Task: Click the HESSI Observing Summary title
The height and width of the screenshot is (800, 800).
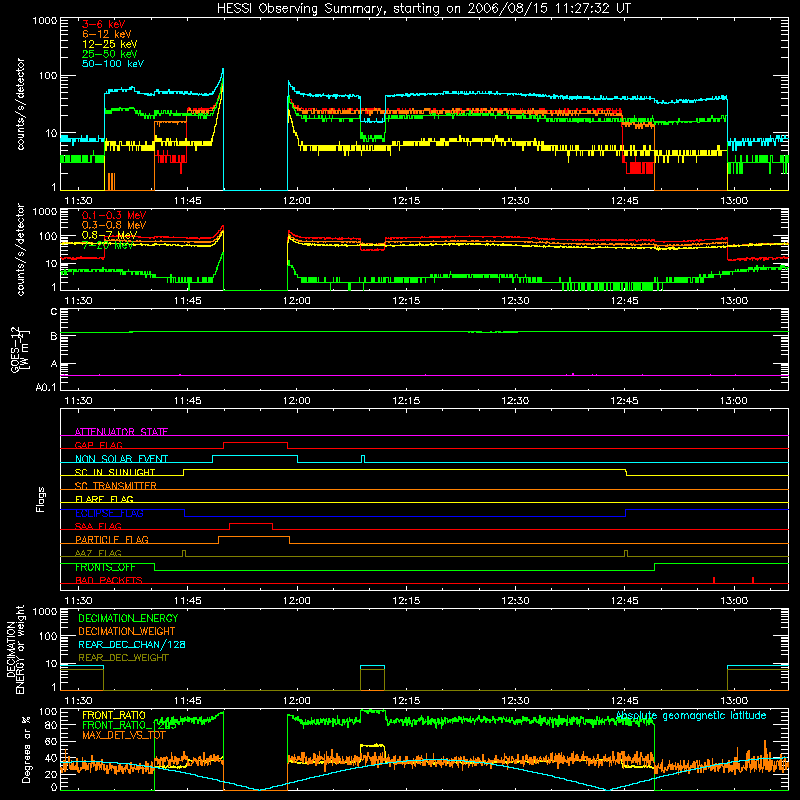Action: tap(424, 9)
